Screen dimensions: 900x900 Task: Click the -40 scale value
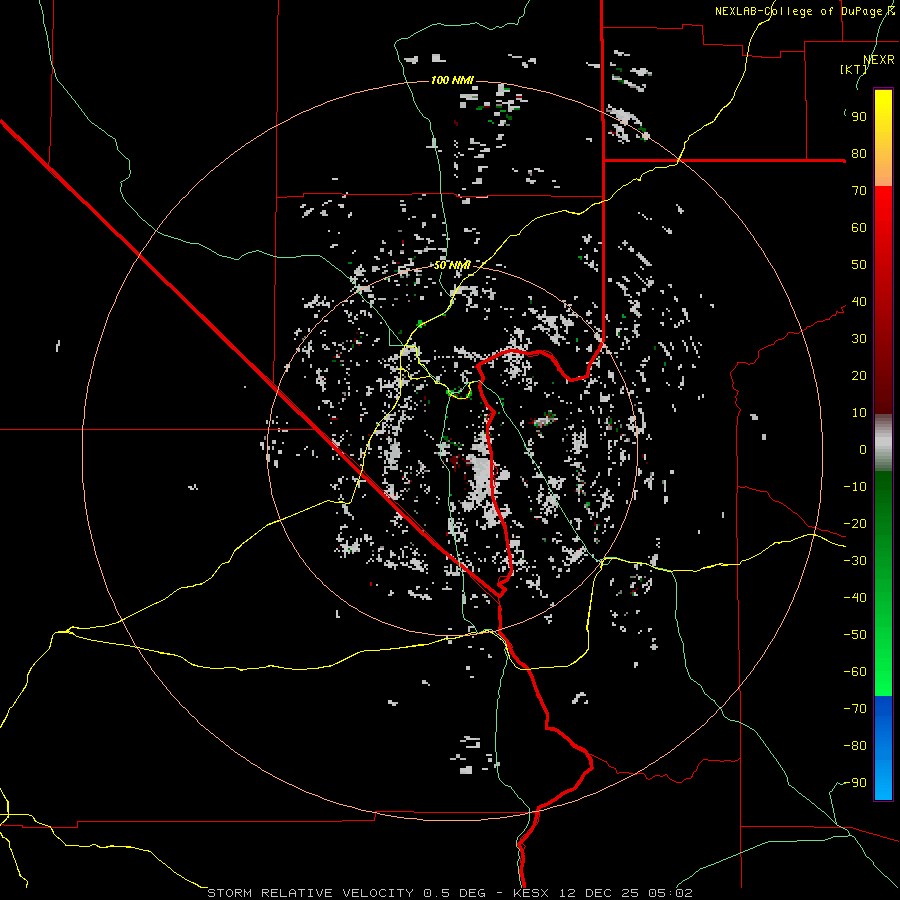click(855, 598)
